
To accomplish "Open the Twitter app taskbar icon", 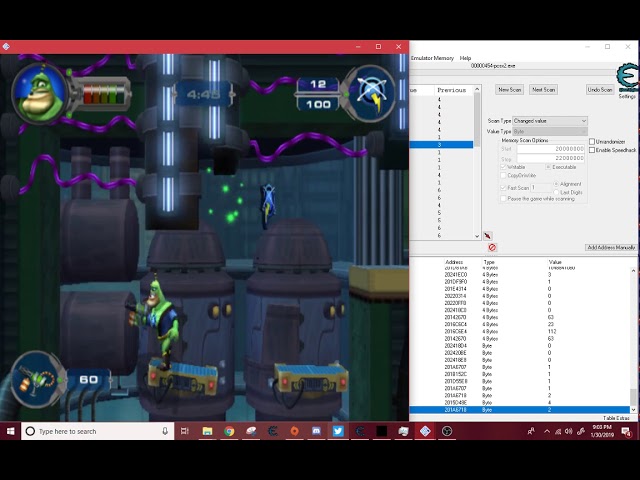I will pos(338,431).
